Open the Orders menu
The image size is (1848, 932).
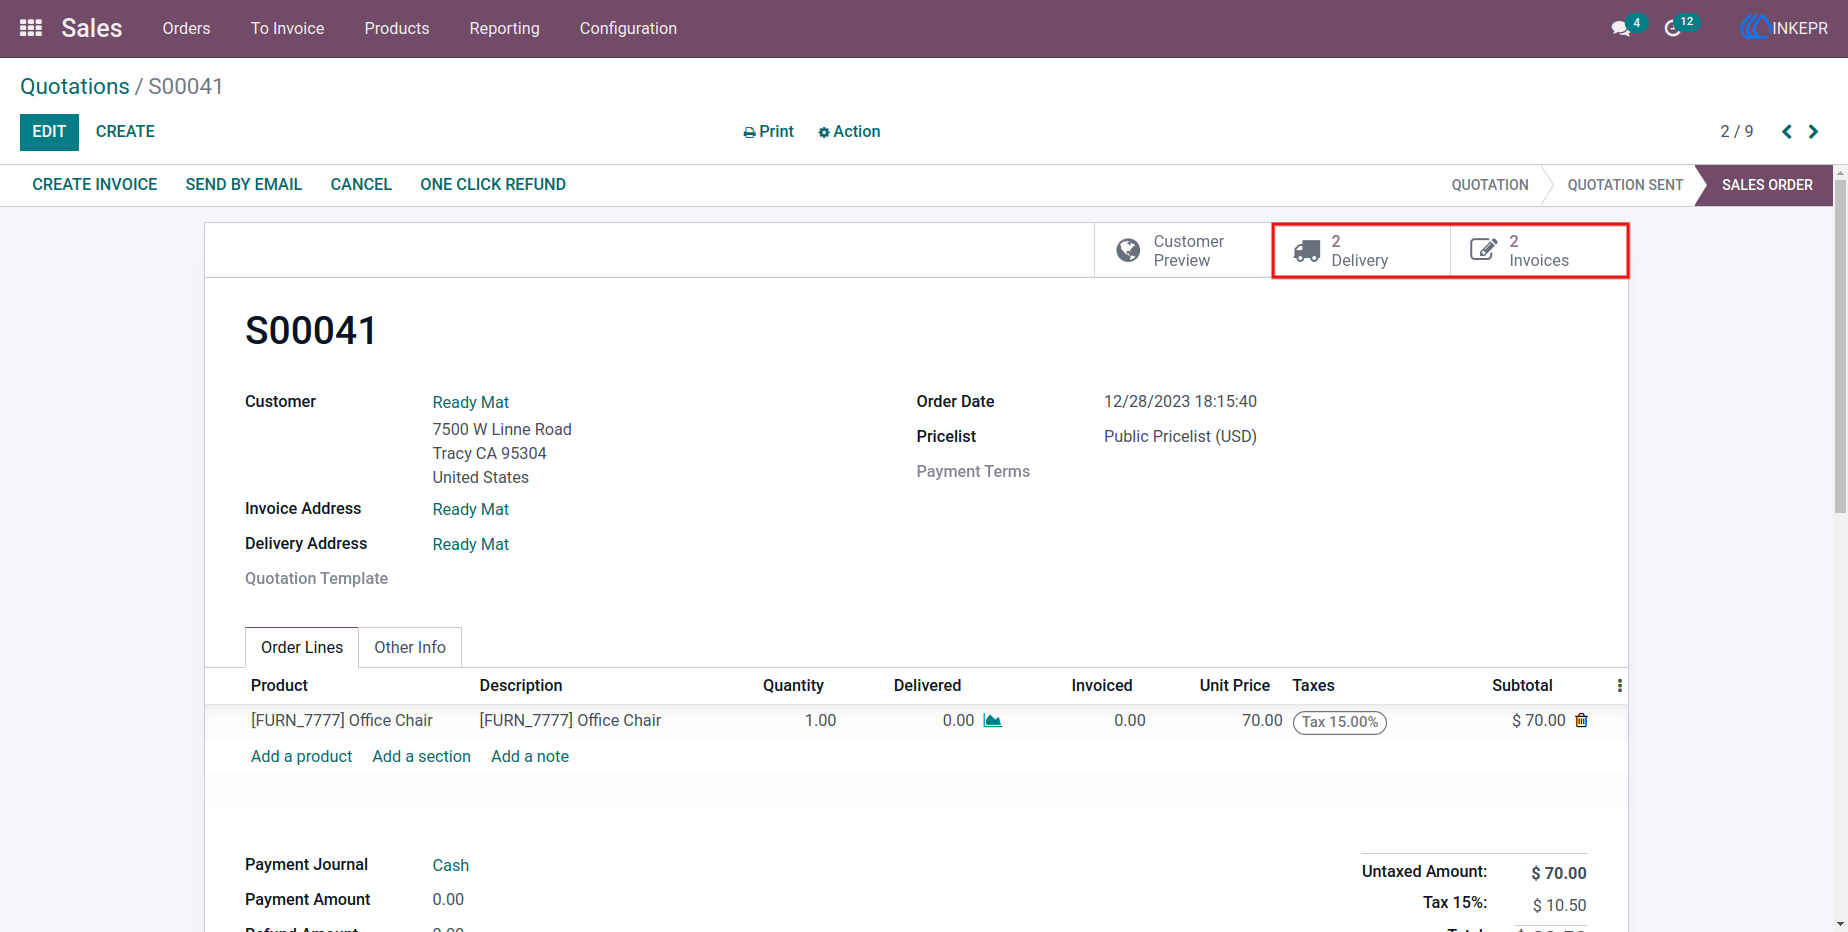point(187,28)
